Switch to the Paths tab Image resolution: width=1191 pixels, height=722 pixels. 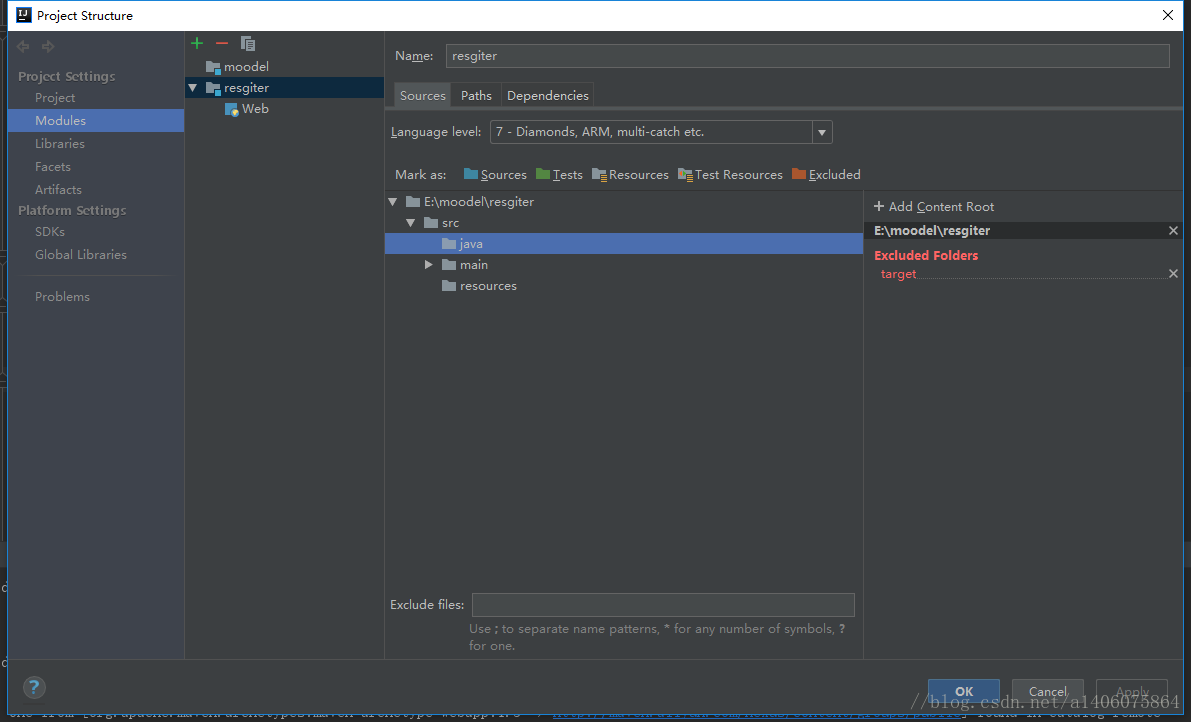[x=476, y=96]
